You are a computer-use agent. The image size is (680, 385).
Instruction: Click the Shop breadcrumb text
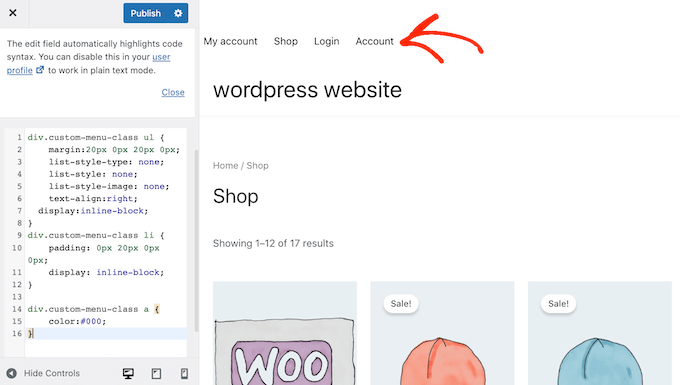click(x=258, y=166)
